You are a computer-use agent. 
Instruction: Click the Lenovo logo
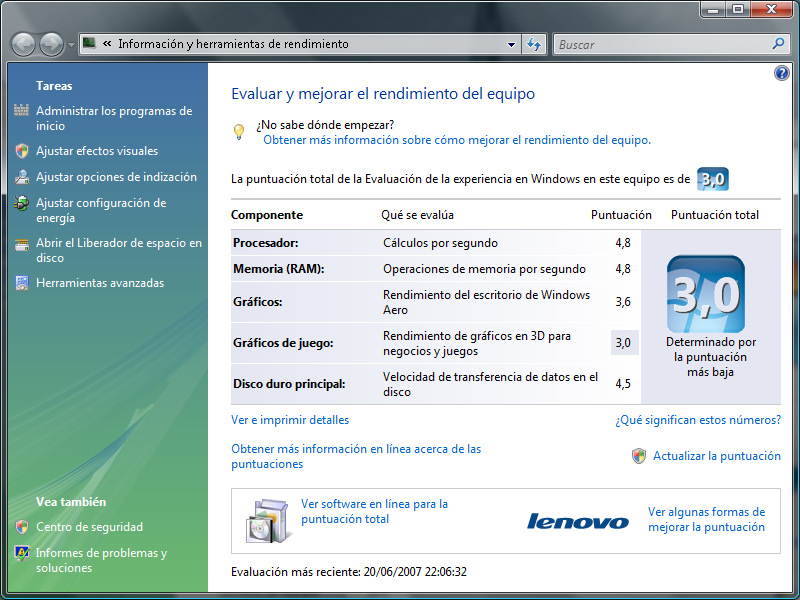578,521
